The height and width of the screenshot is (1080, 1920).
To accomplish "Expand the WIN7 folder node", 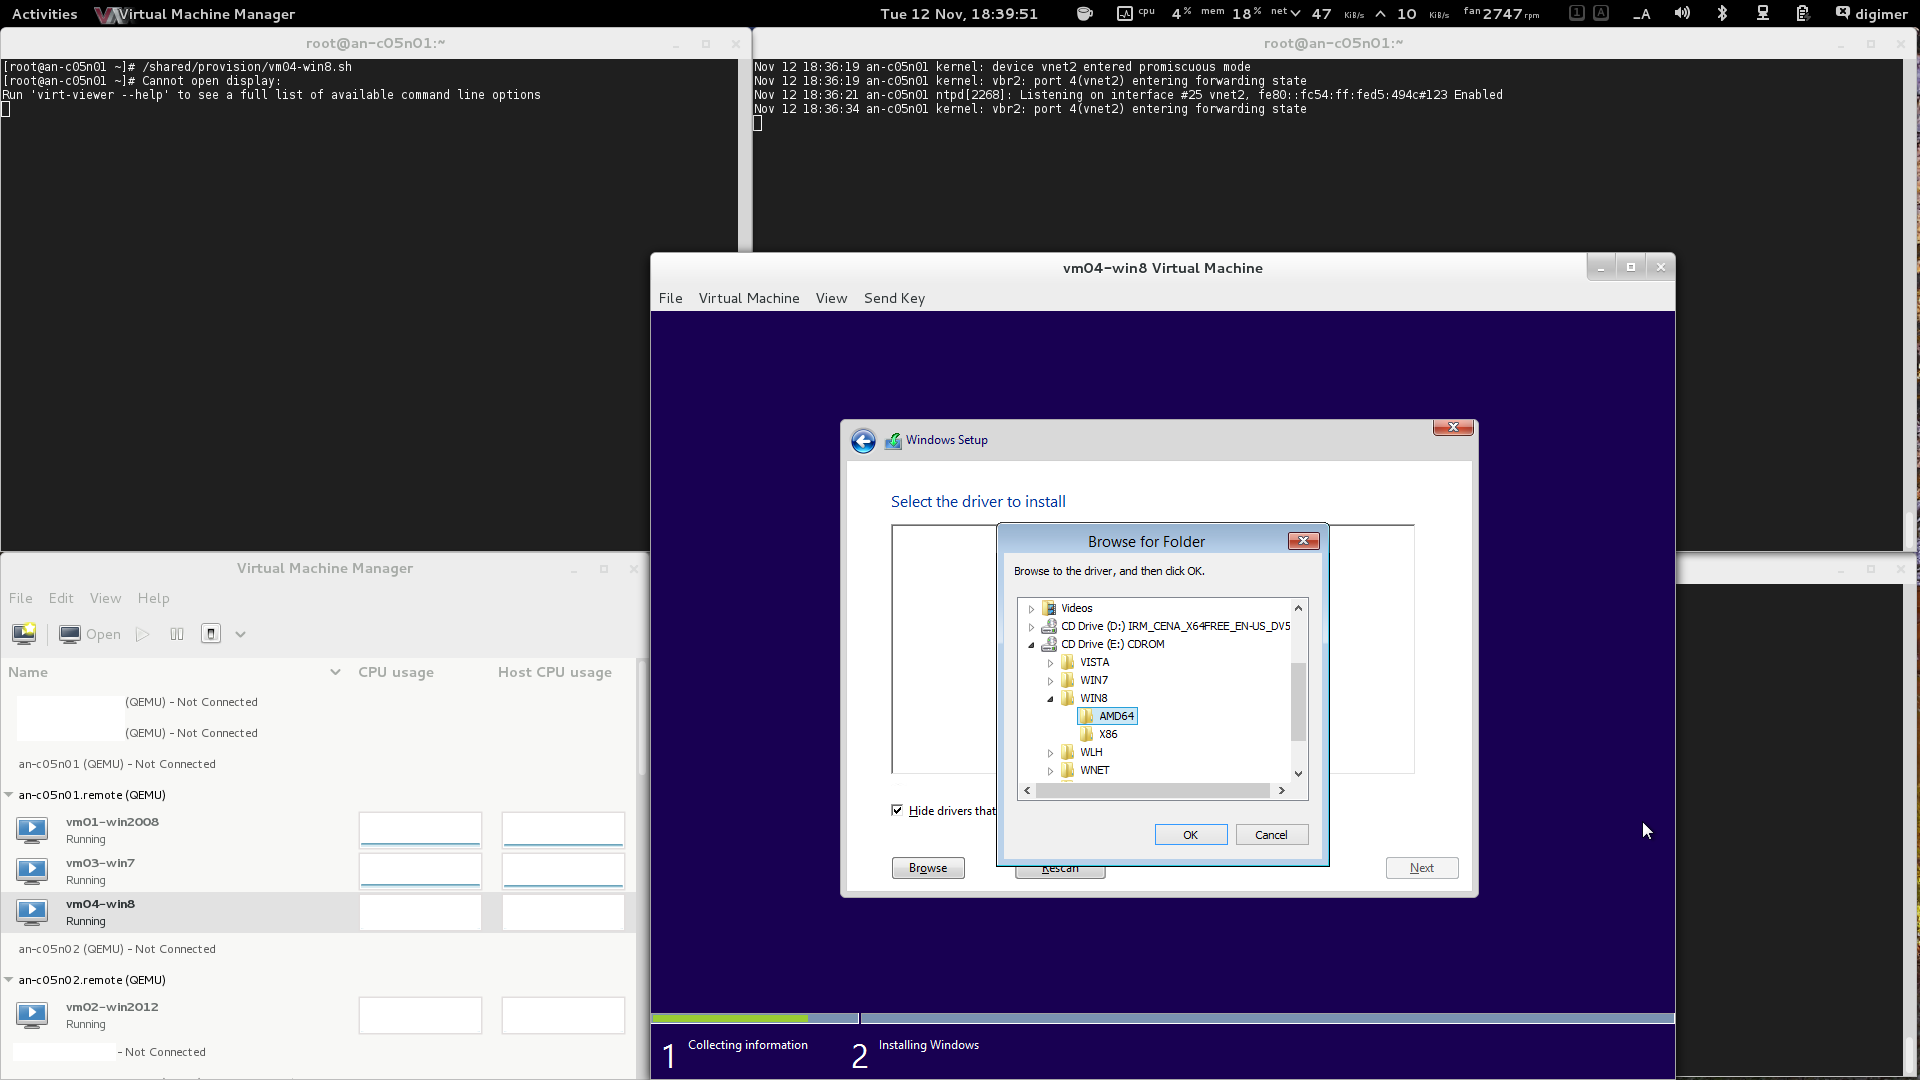I will point(1050,681).
